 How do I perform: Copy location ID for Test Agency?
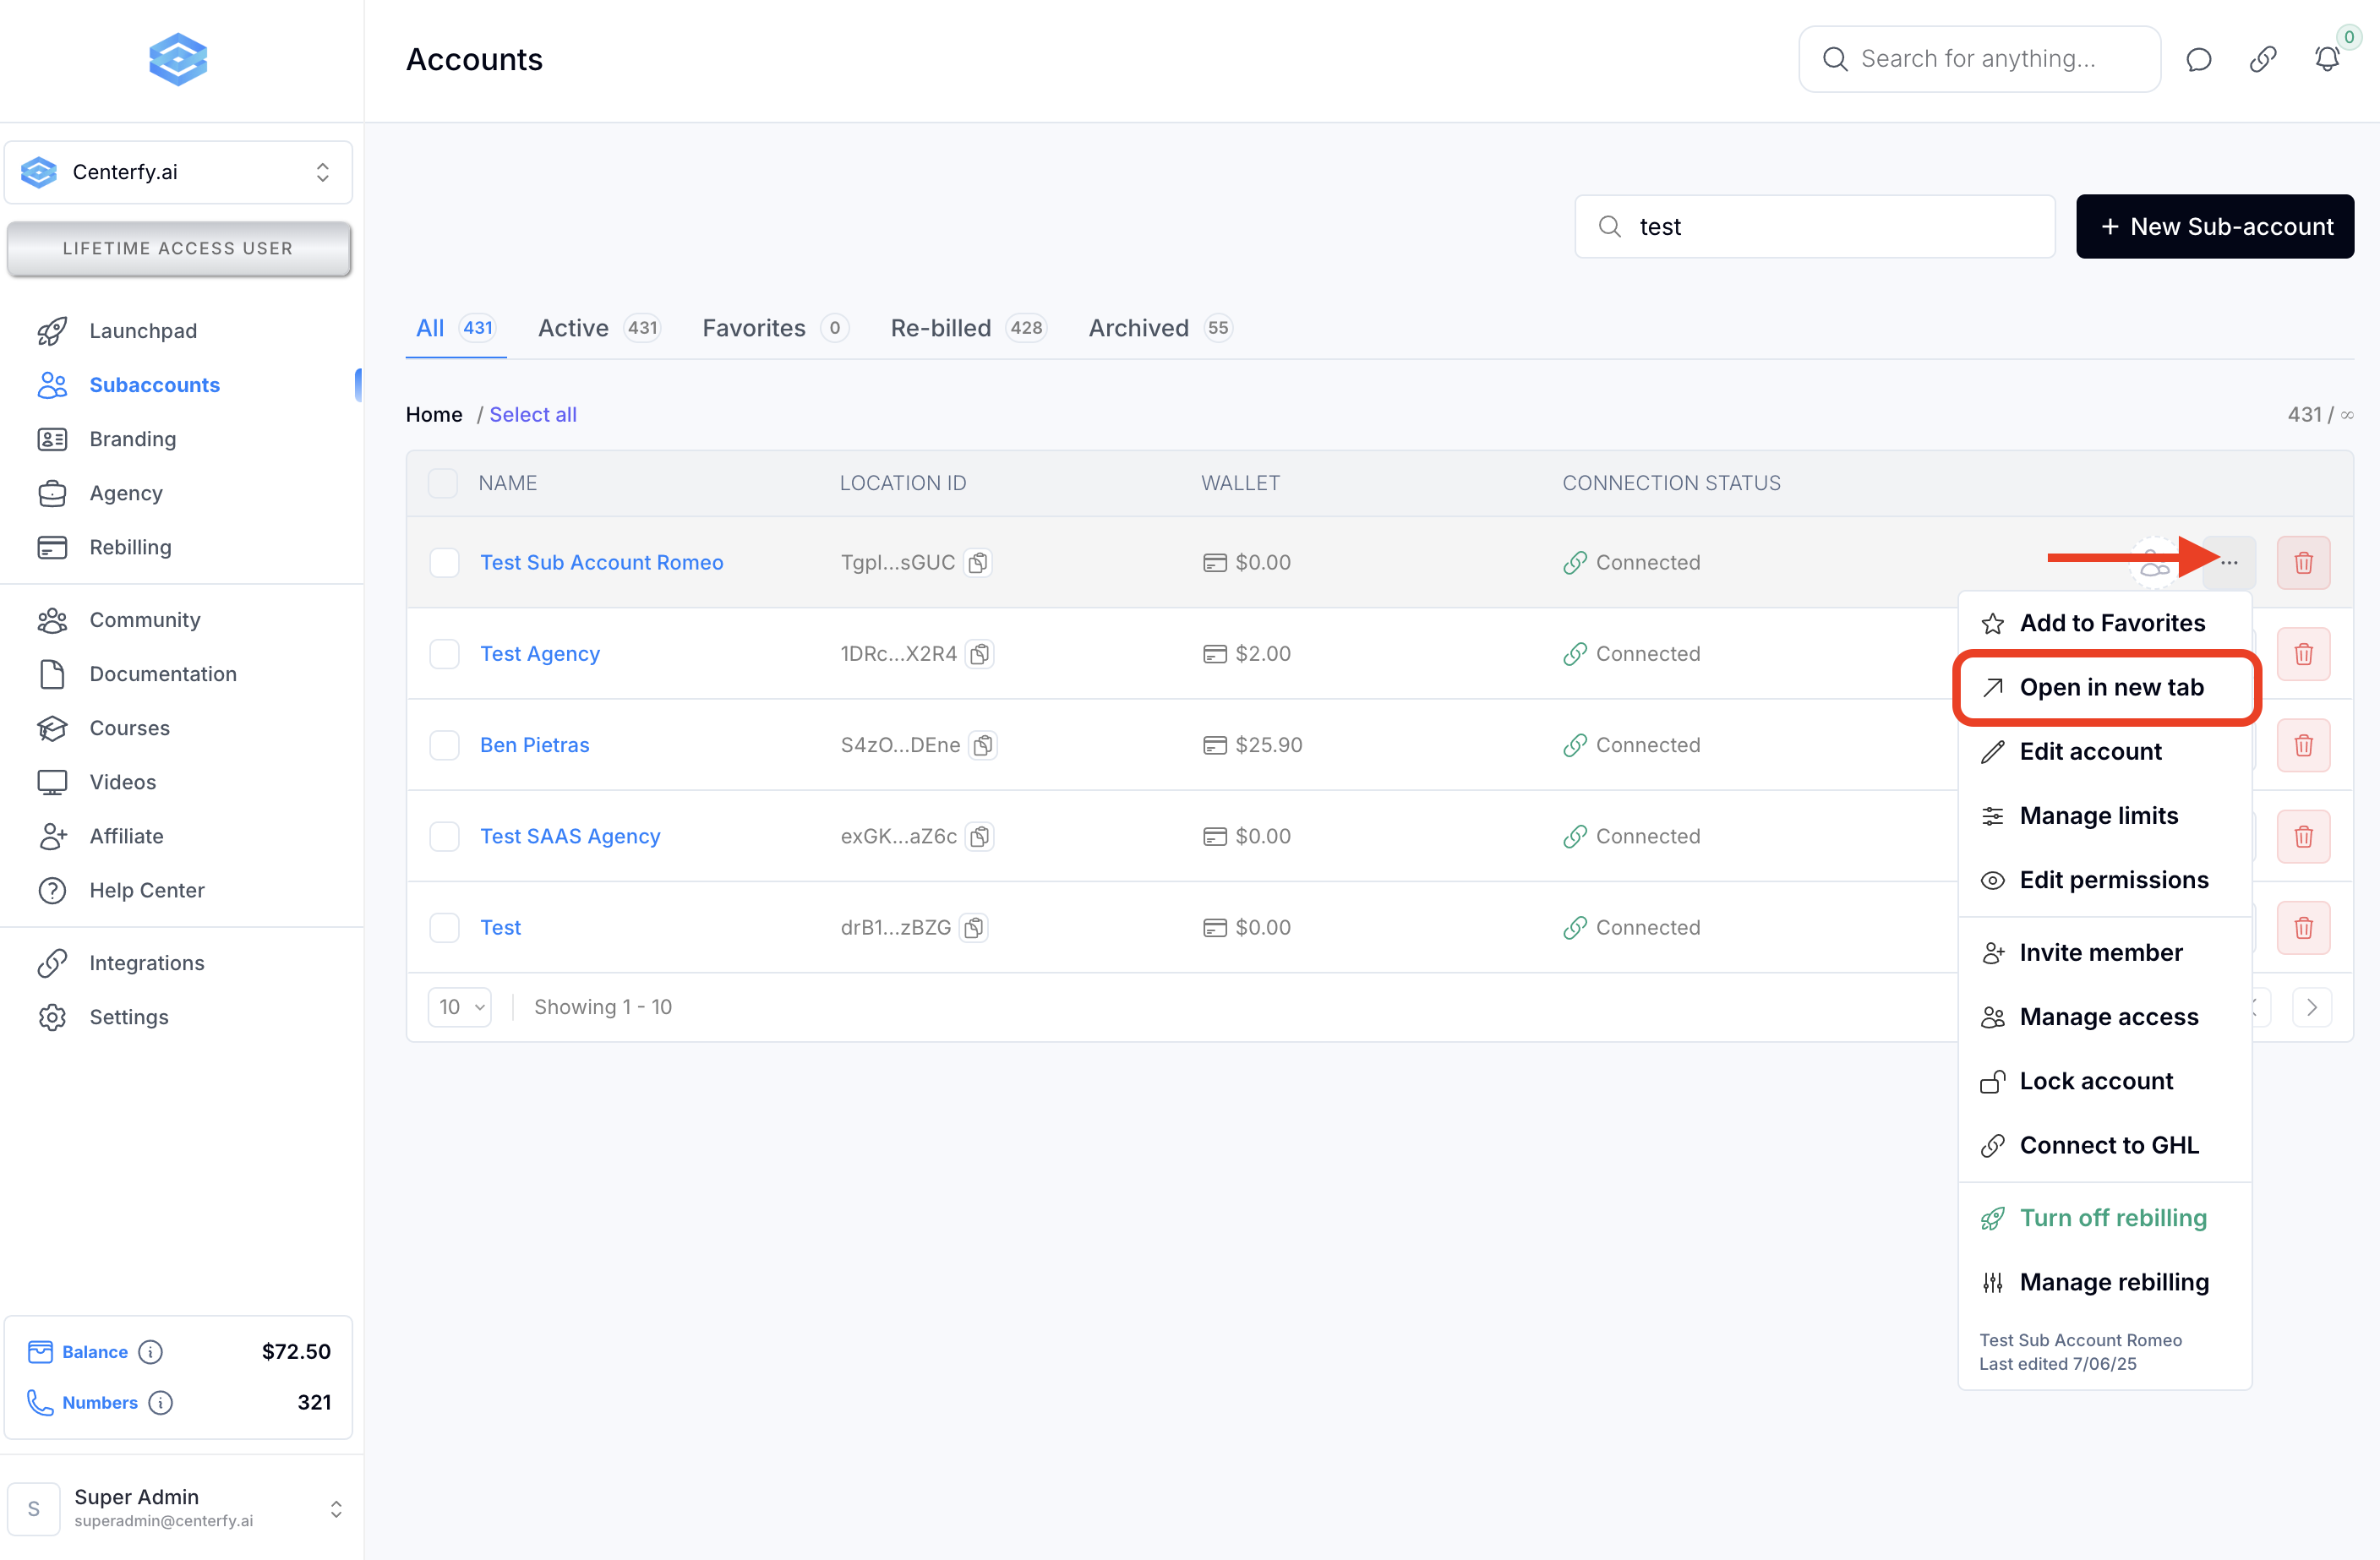click(x=980, y=654)
